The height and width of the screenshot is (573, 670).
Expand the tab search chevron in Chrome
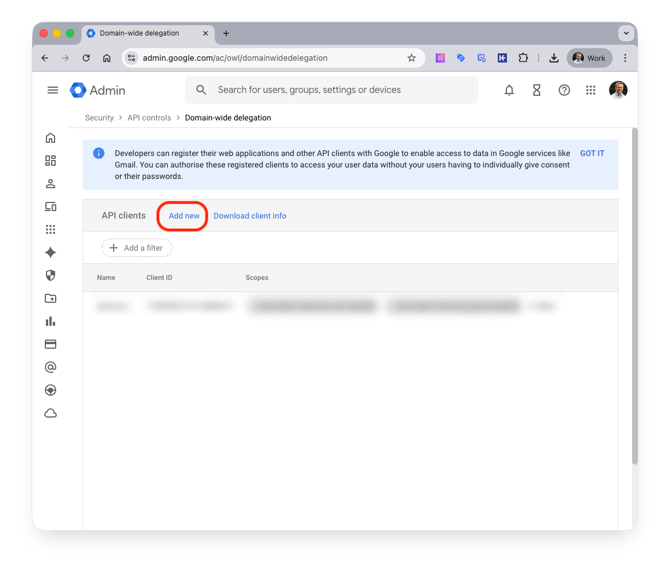tap(626, 33)
